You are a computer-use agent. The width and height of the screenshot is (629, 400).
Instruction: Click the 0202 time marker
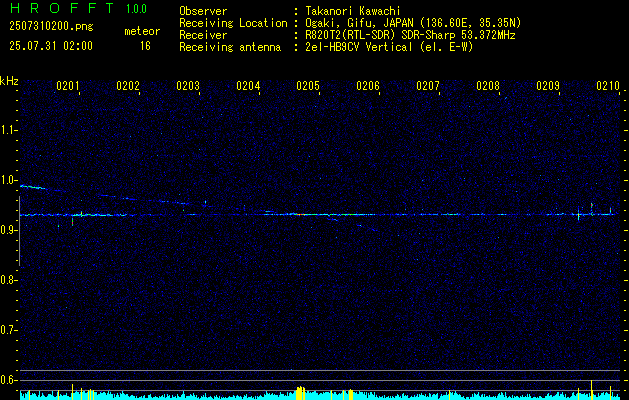[128, 86]
